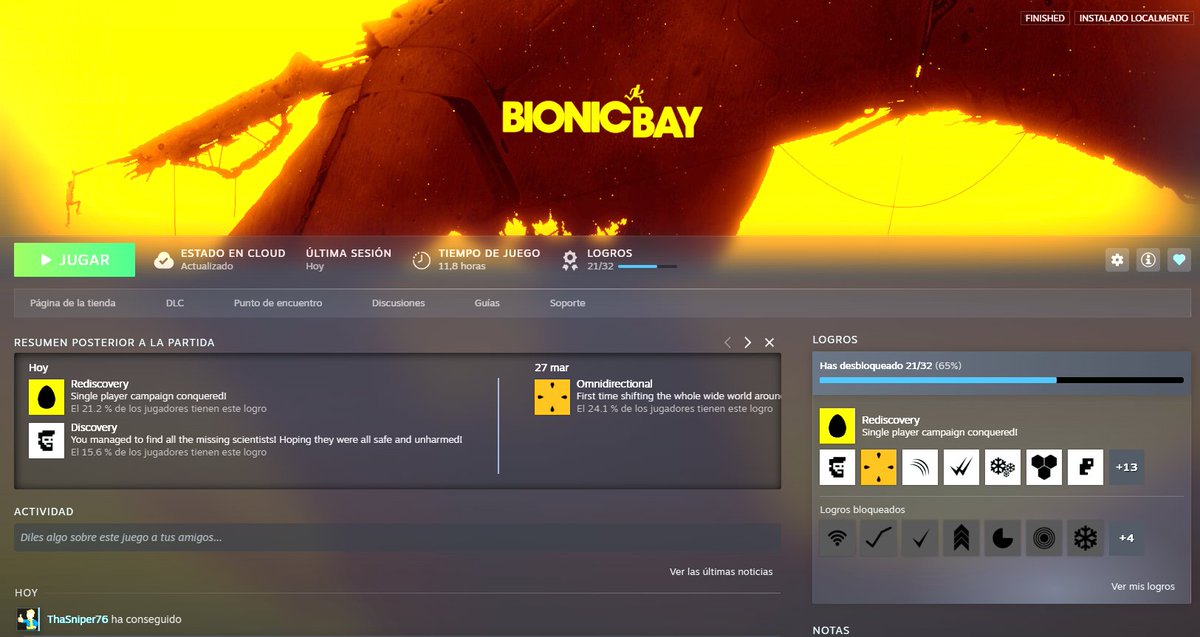Click the achievements ribbon icon in header
The image size is (1200, 637).
point(570,261)
